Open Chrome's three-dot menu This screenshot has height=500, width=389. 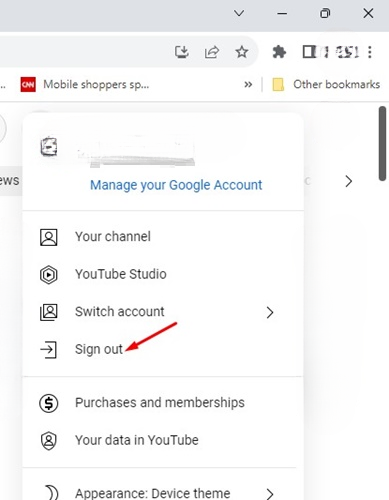click(370, 52)
